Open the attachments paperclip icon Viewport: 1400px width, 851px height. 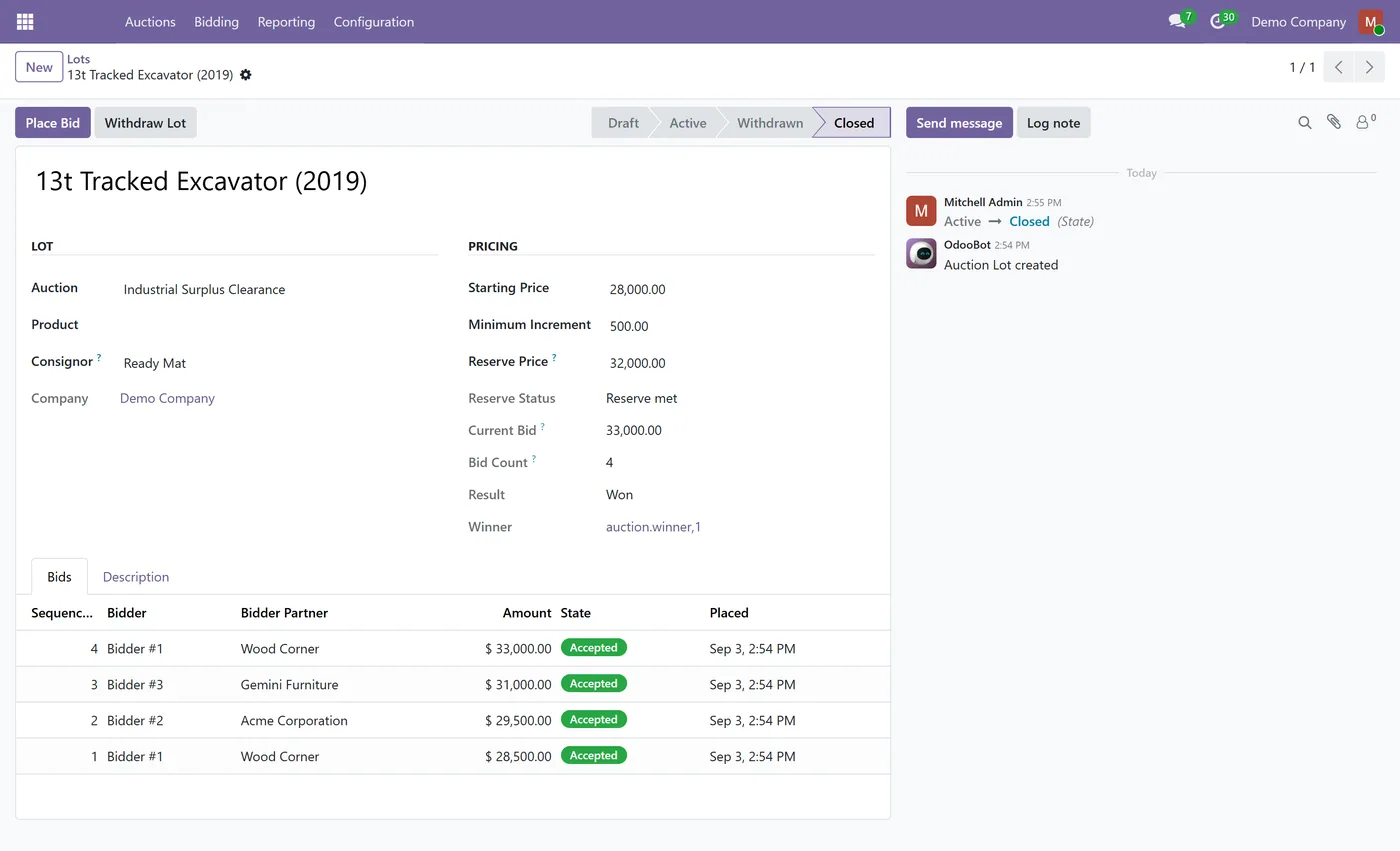tap(1334, 122)
